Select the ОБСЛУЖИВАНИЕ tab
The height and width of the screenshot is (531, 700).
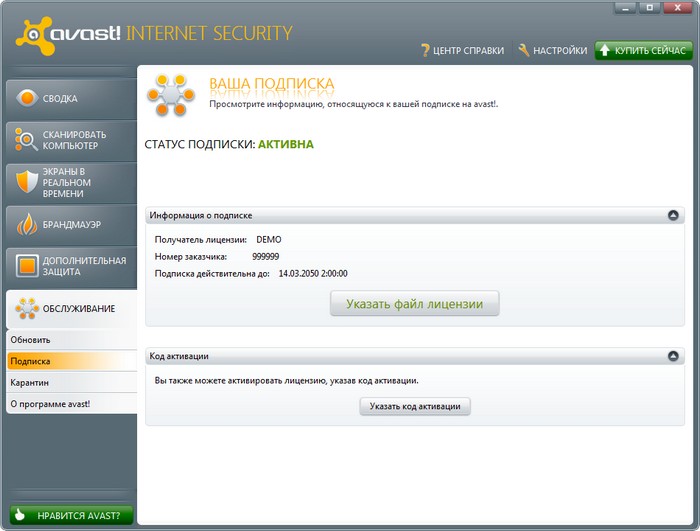71,309
